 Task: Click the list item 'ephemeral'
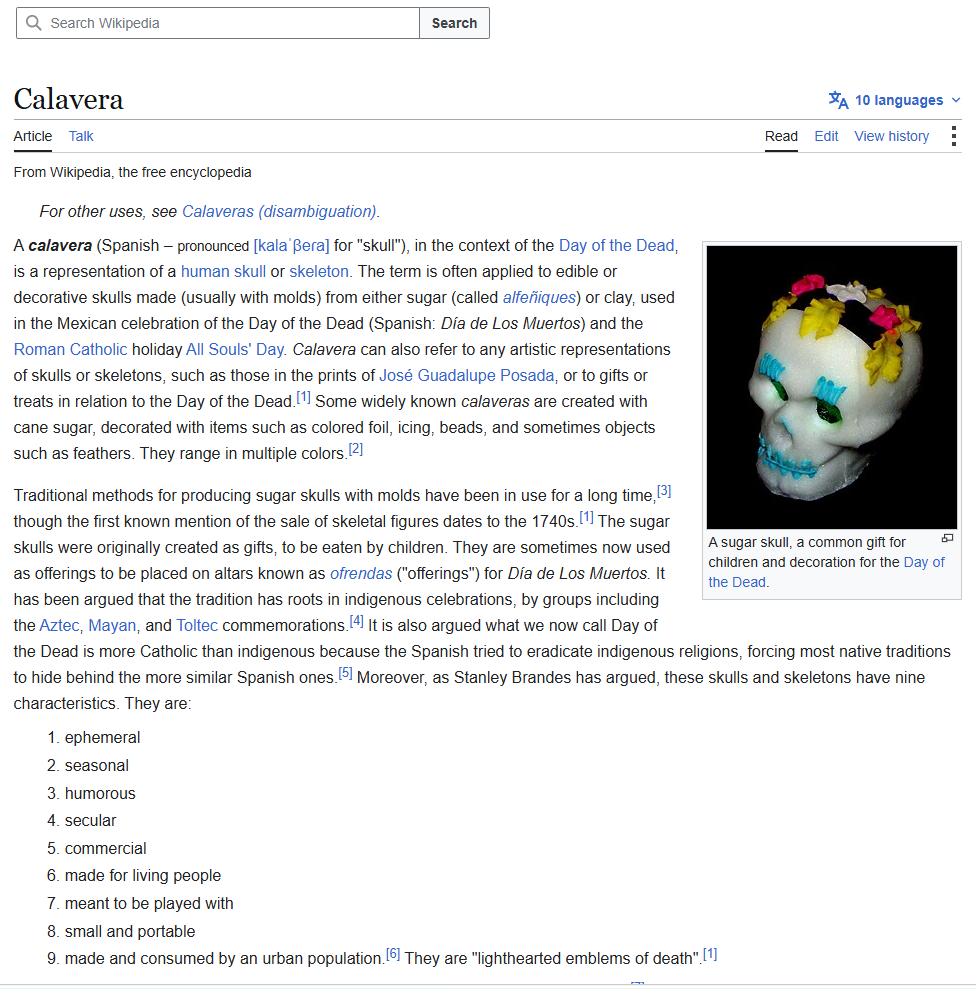(x=102, y=737)
